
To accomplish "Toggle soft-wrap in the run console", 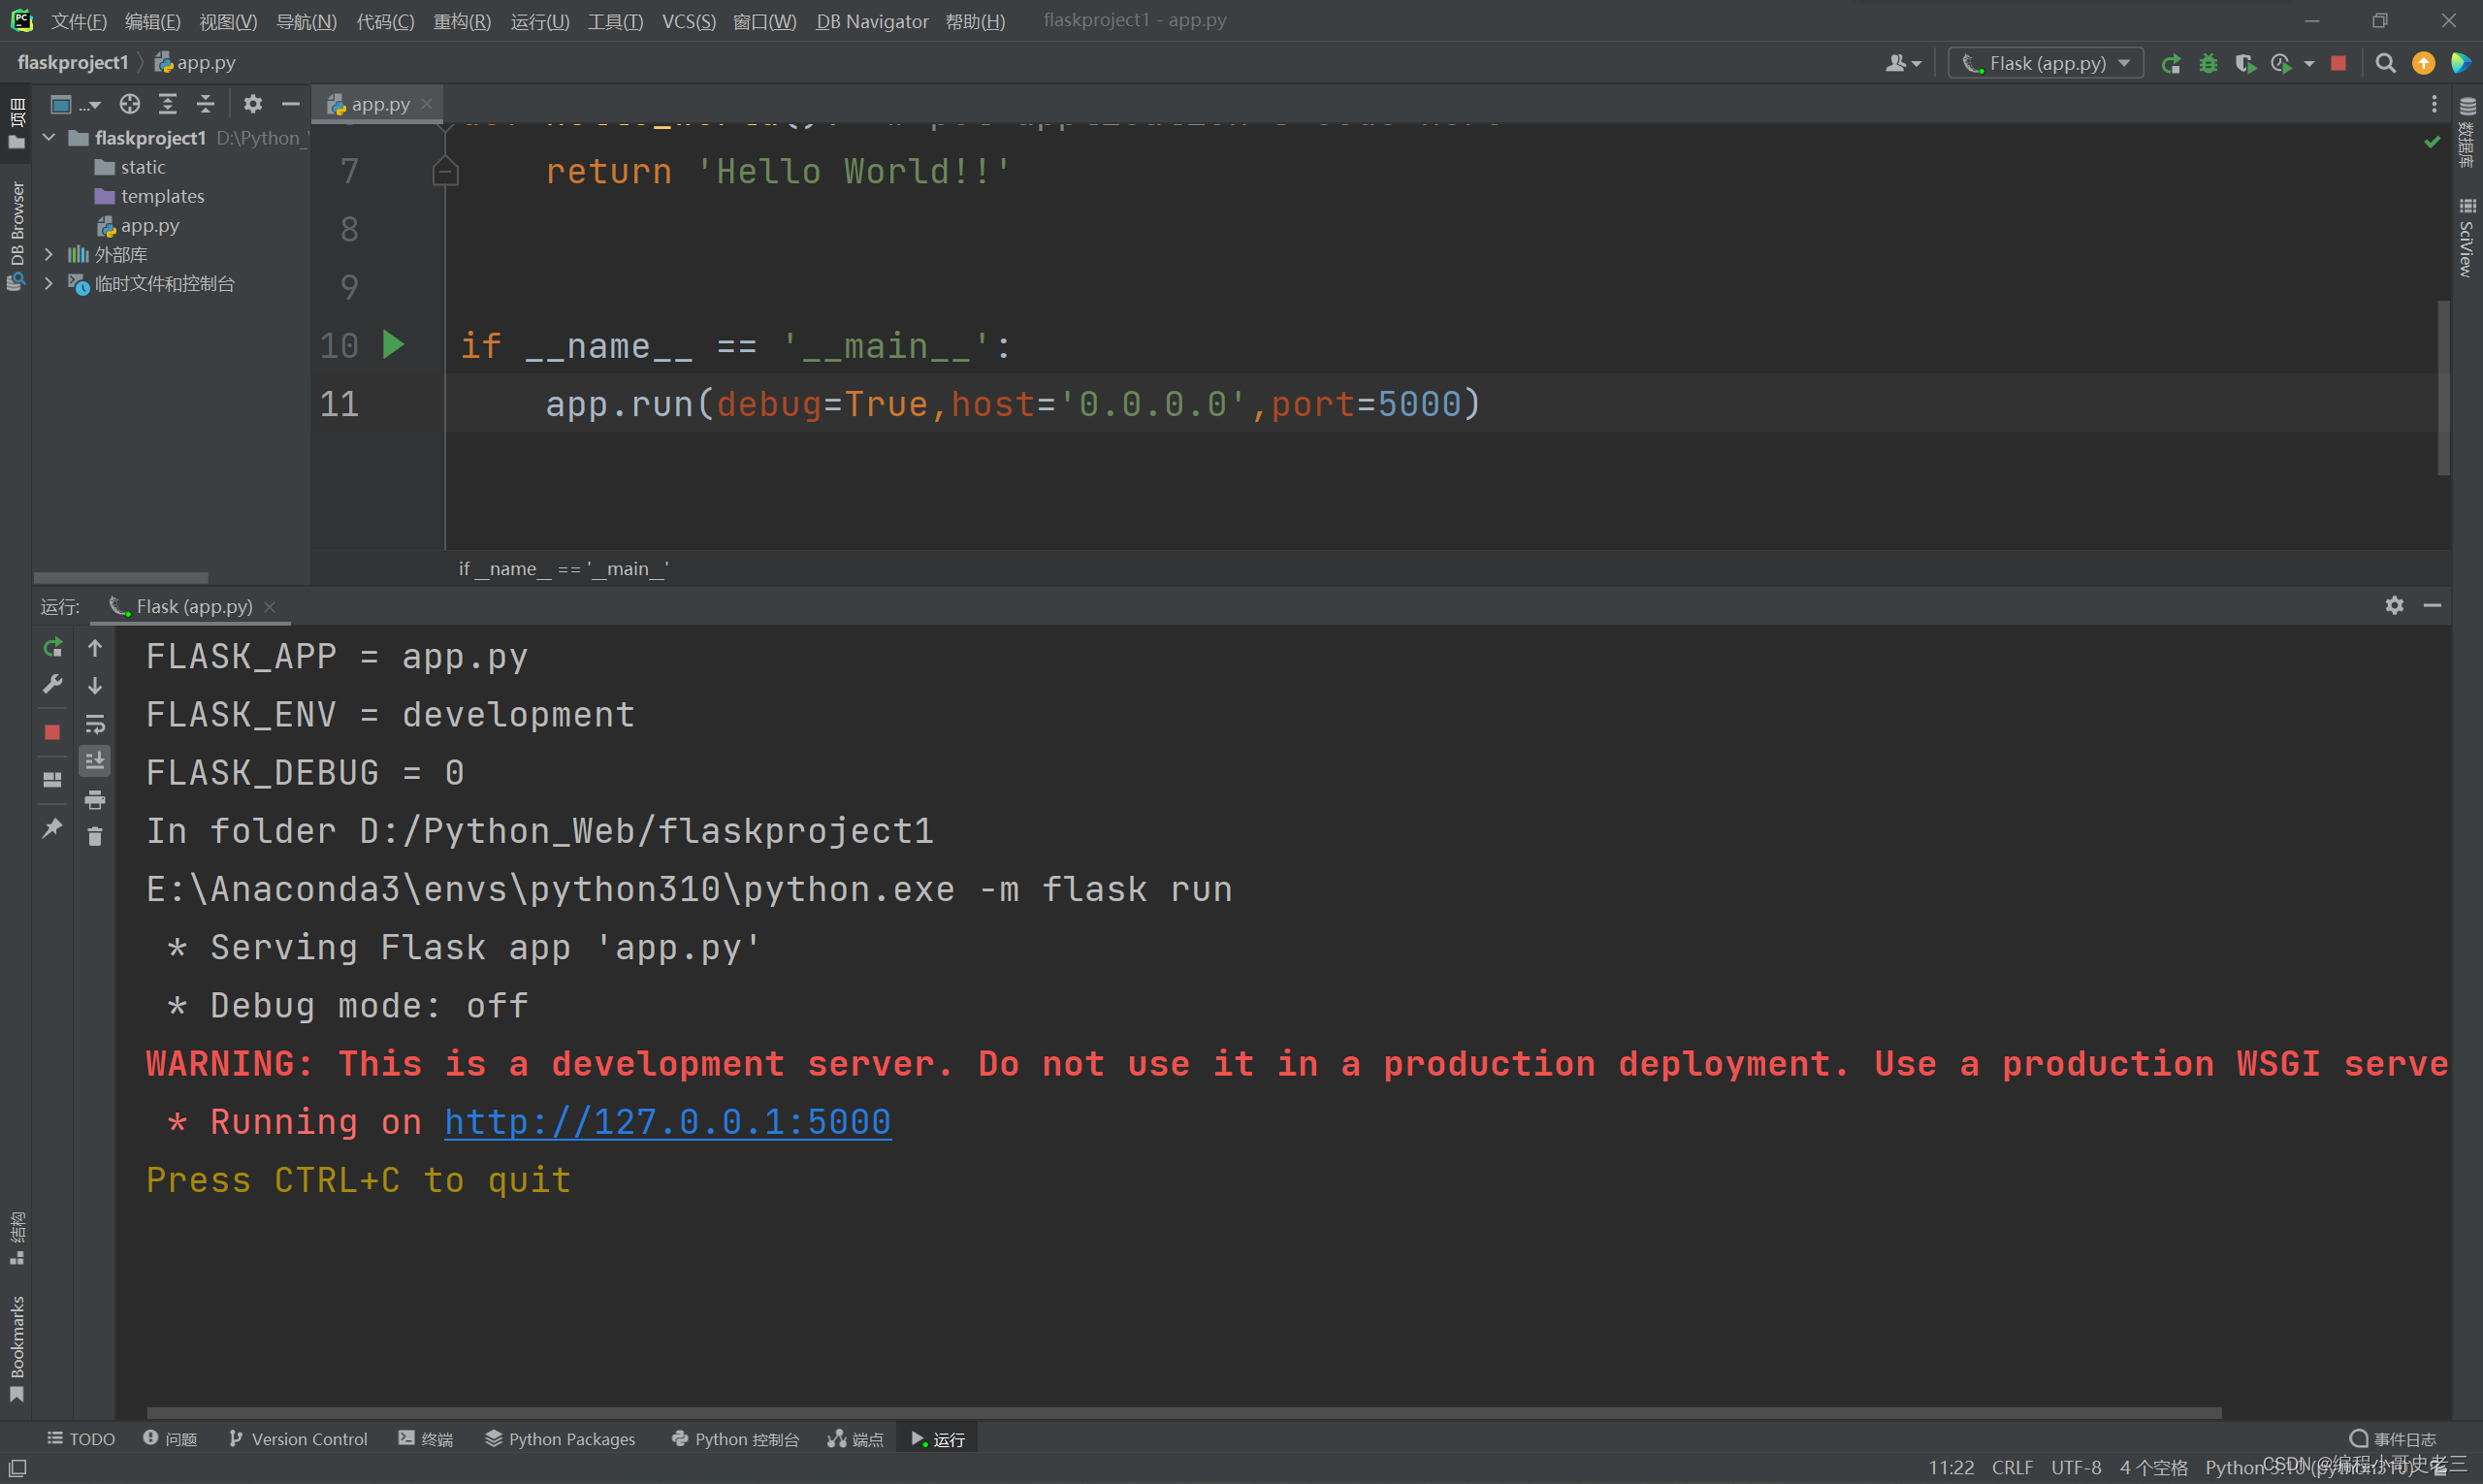I will tap(95, 726).
